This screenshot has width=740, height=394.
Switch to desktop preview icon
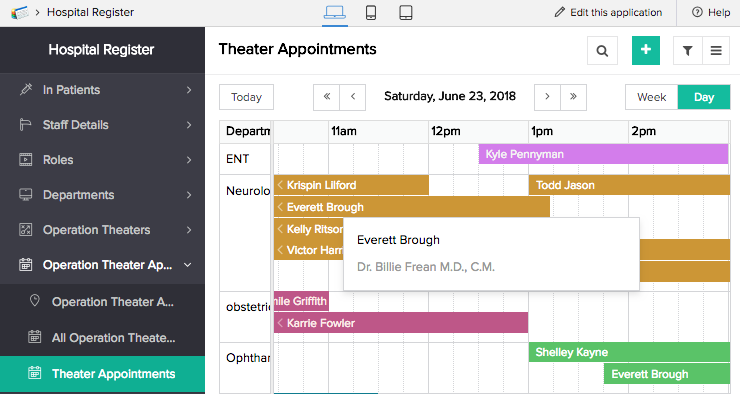pos(335,13)
